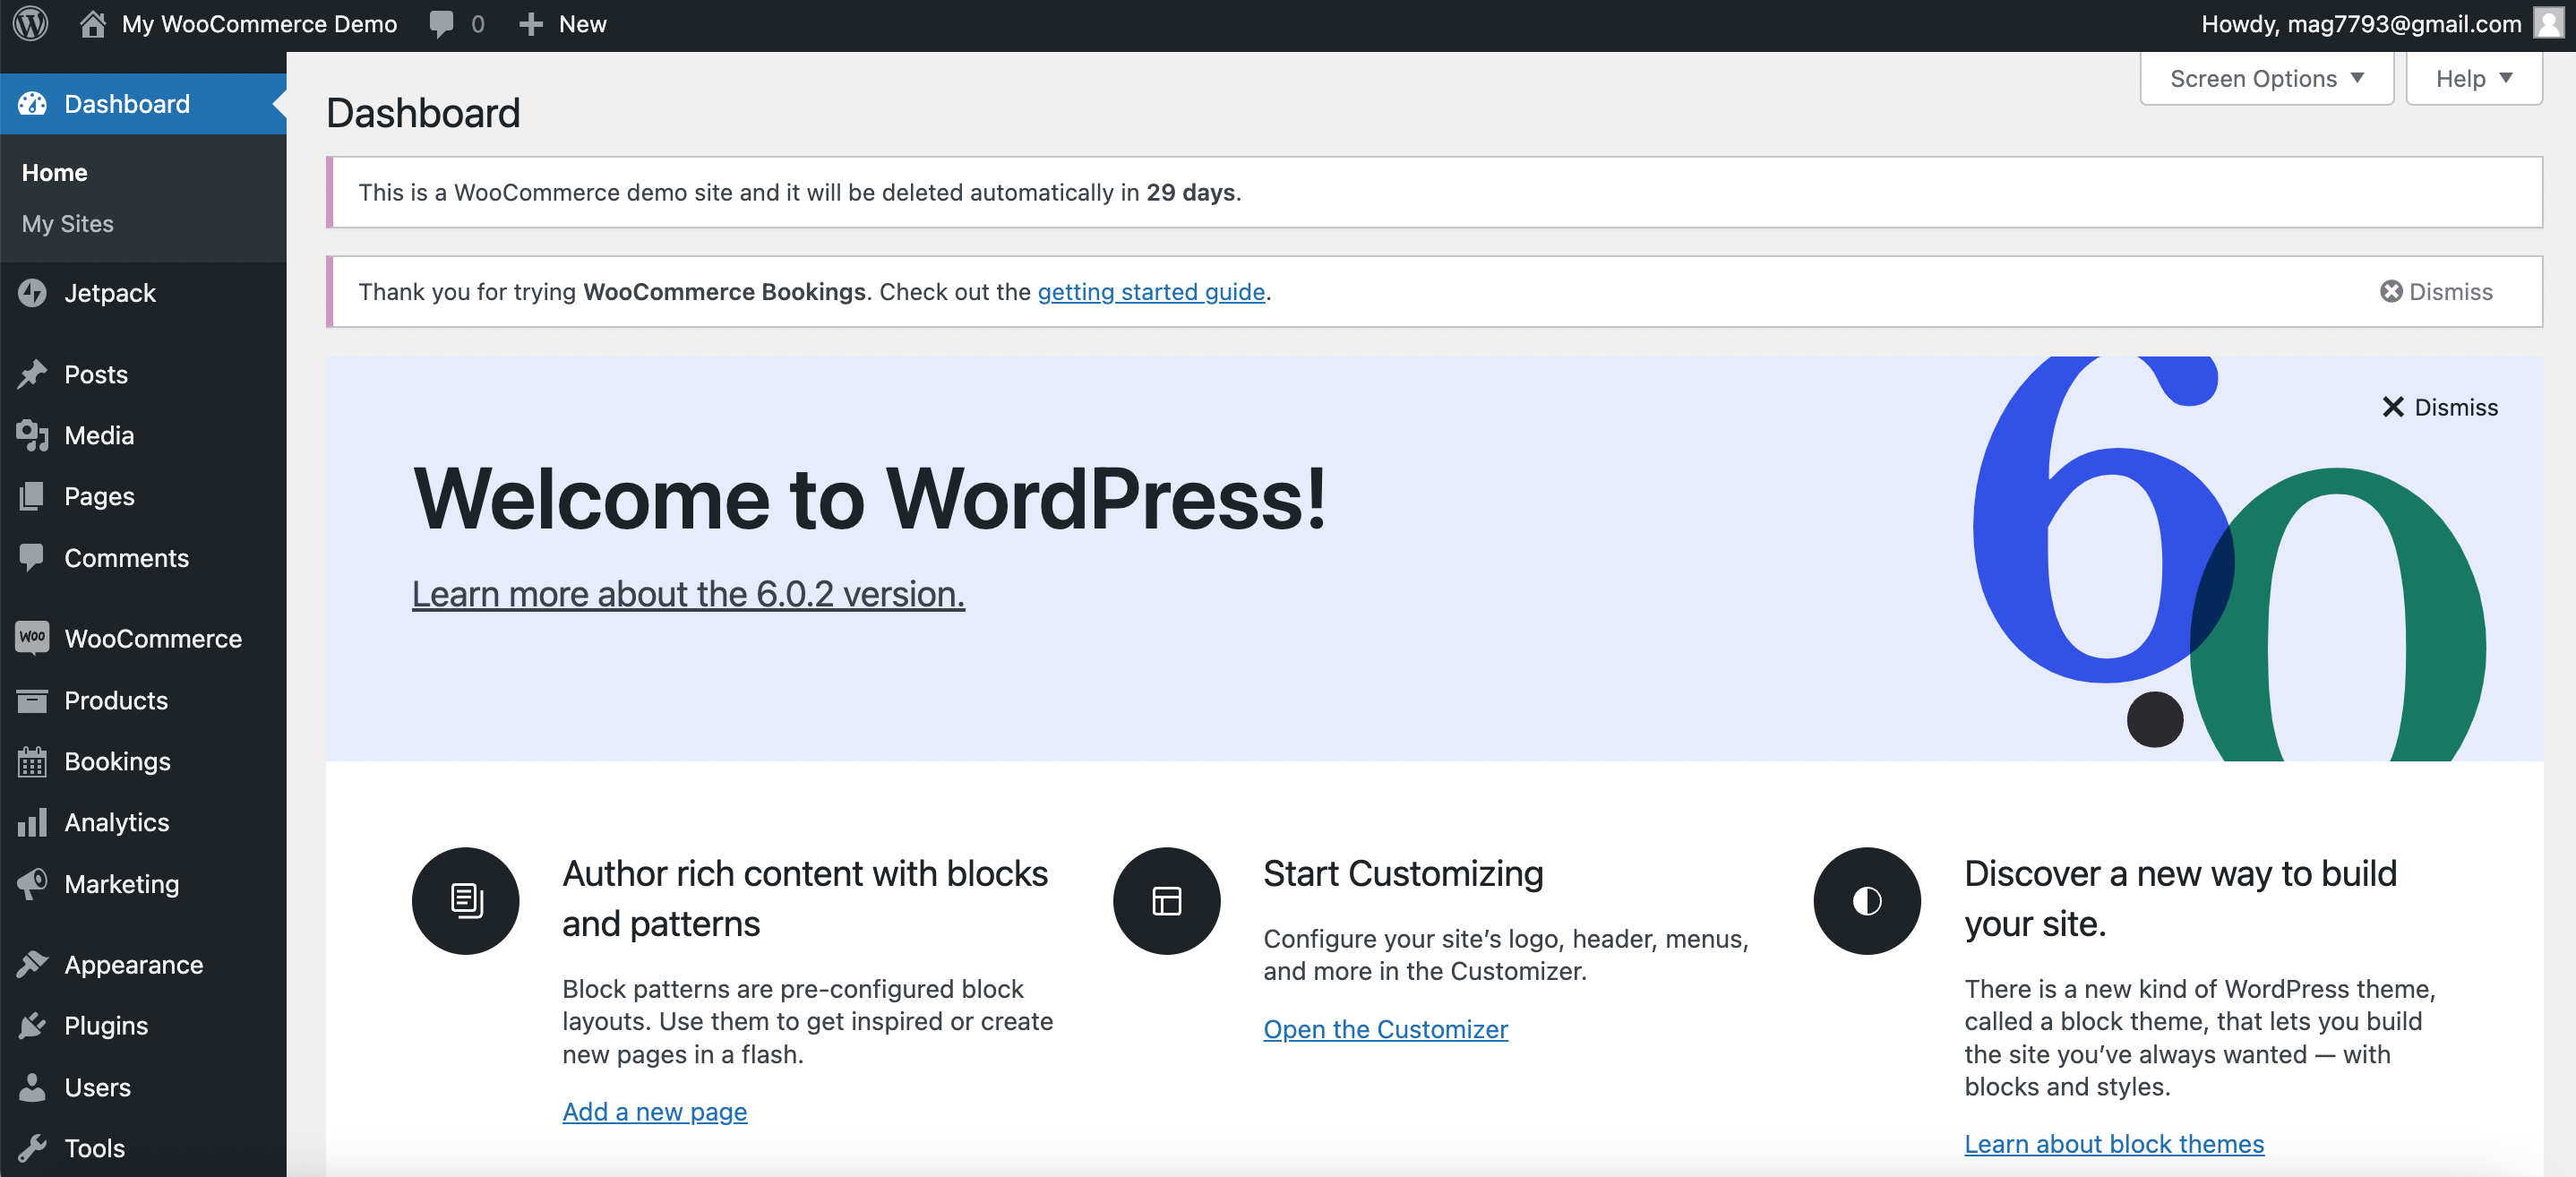Click the Tools menu label
Screen dimensions: 2576x1177
pyautogui.click(x=94, y=1148)
